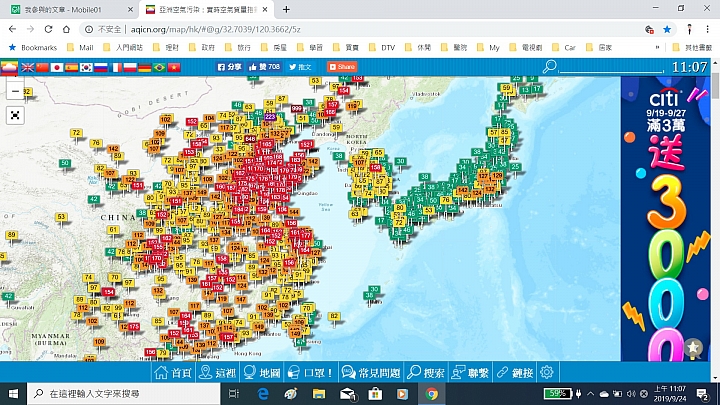
Task: Open 搜索 search in bottom navigation
Action: pos(425,372)
